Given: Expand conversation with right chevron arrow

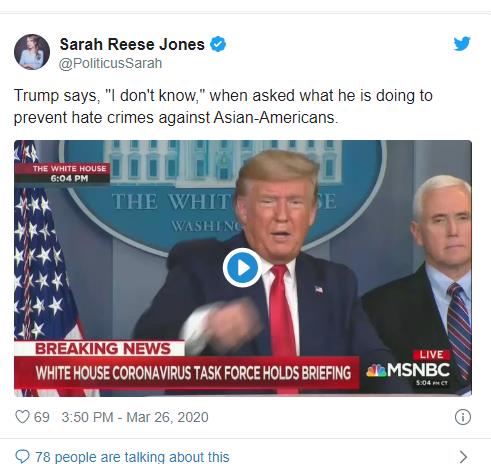Looking at the screenshot, I should point(463,457).
